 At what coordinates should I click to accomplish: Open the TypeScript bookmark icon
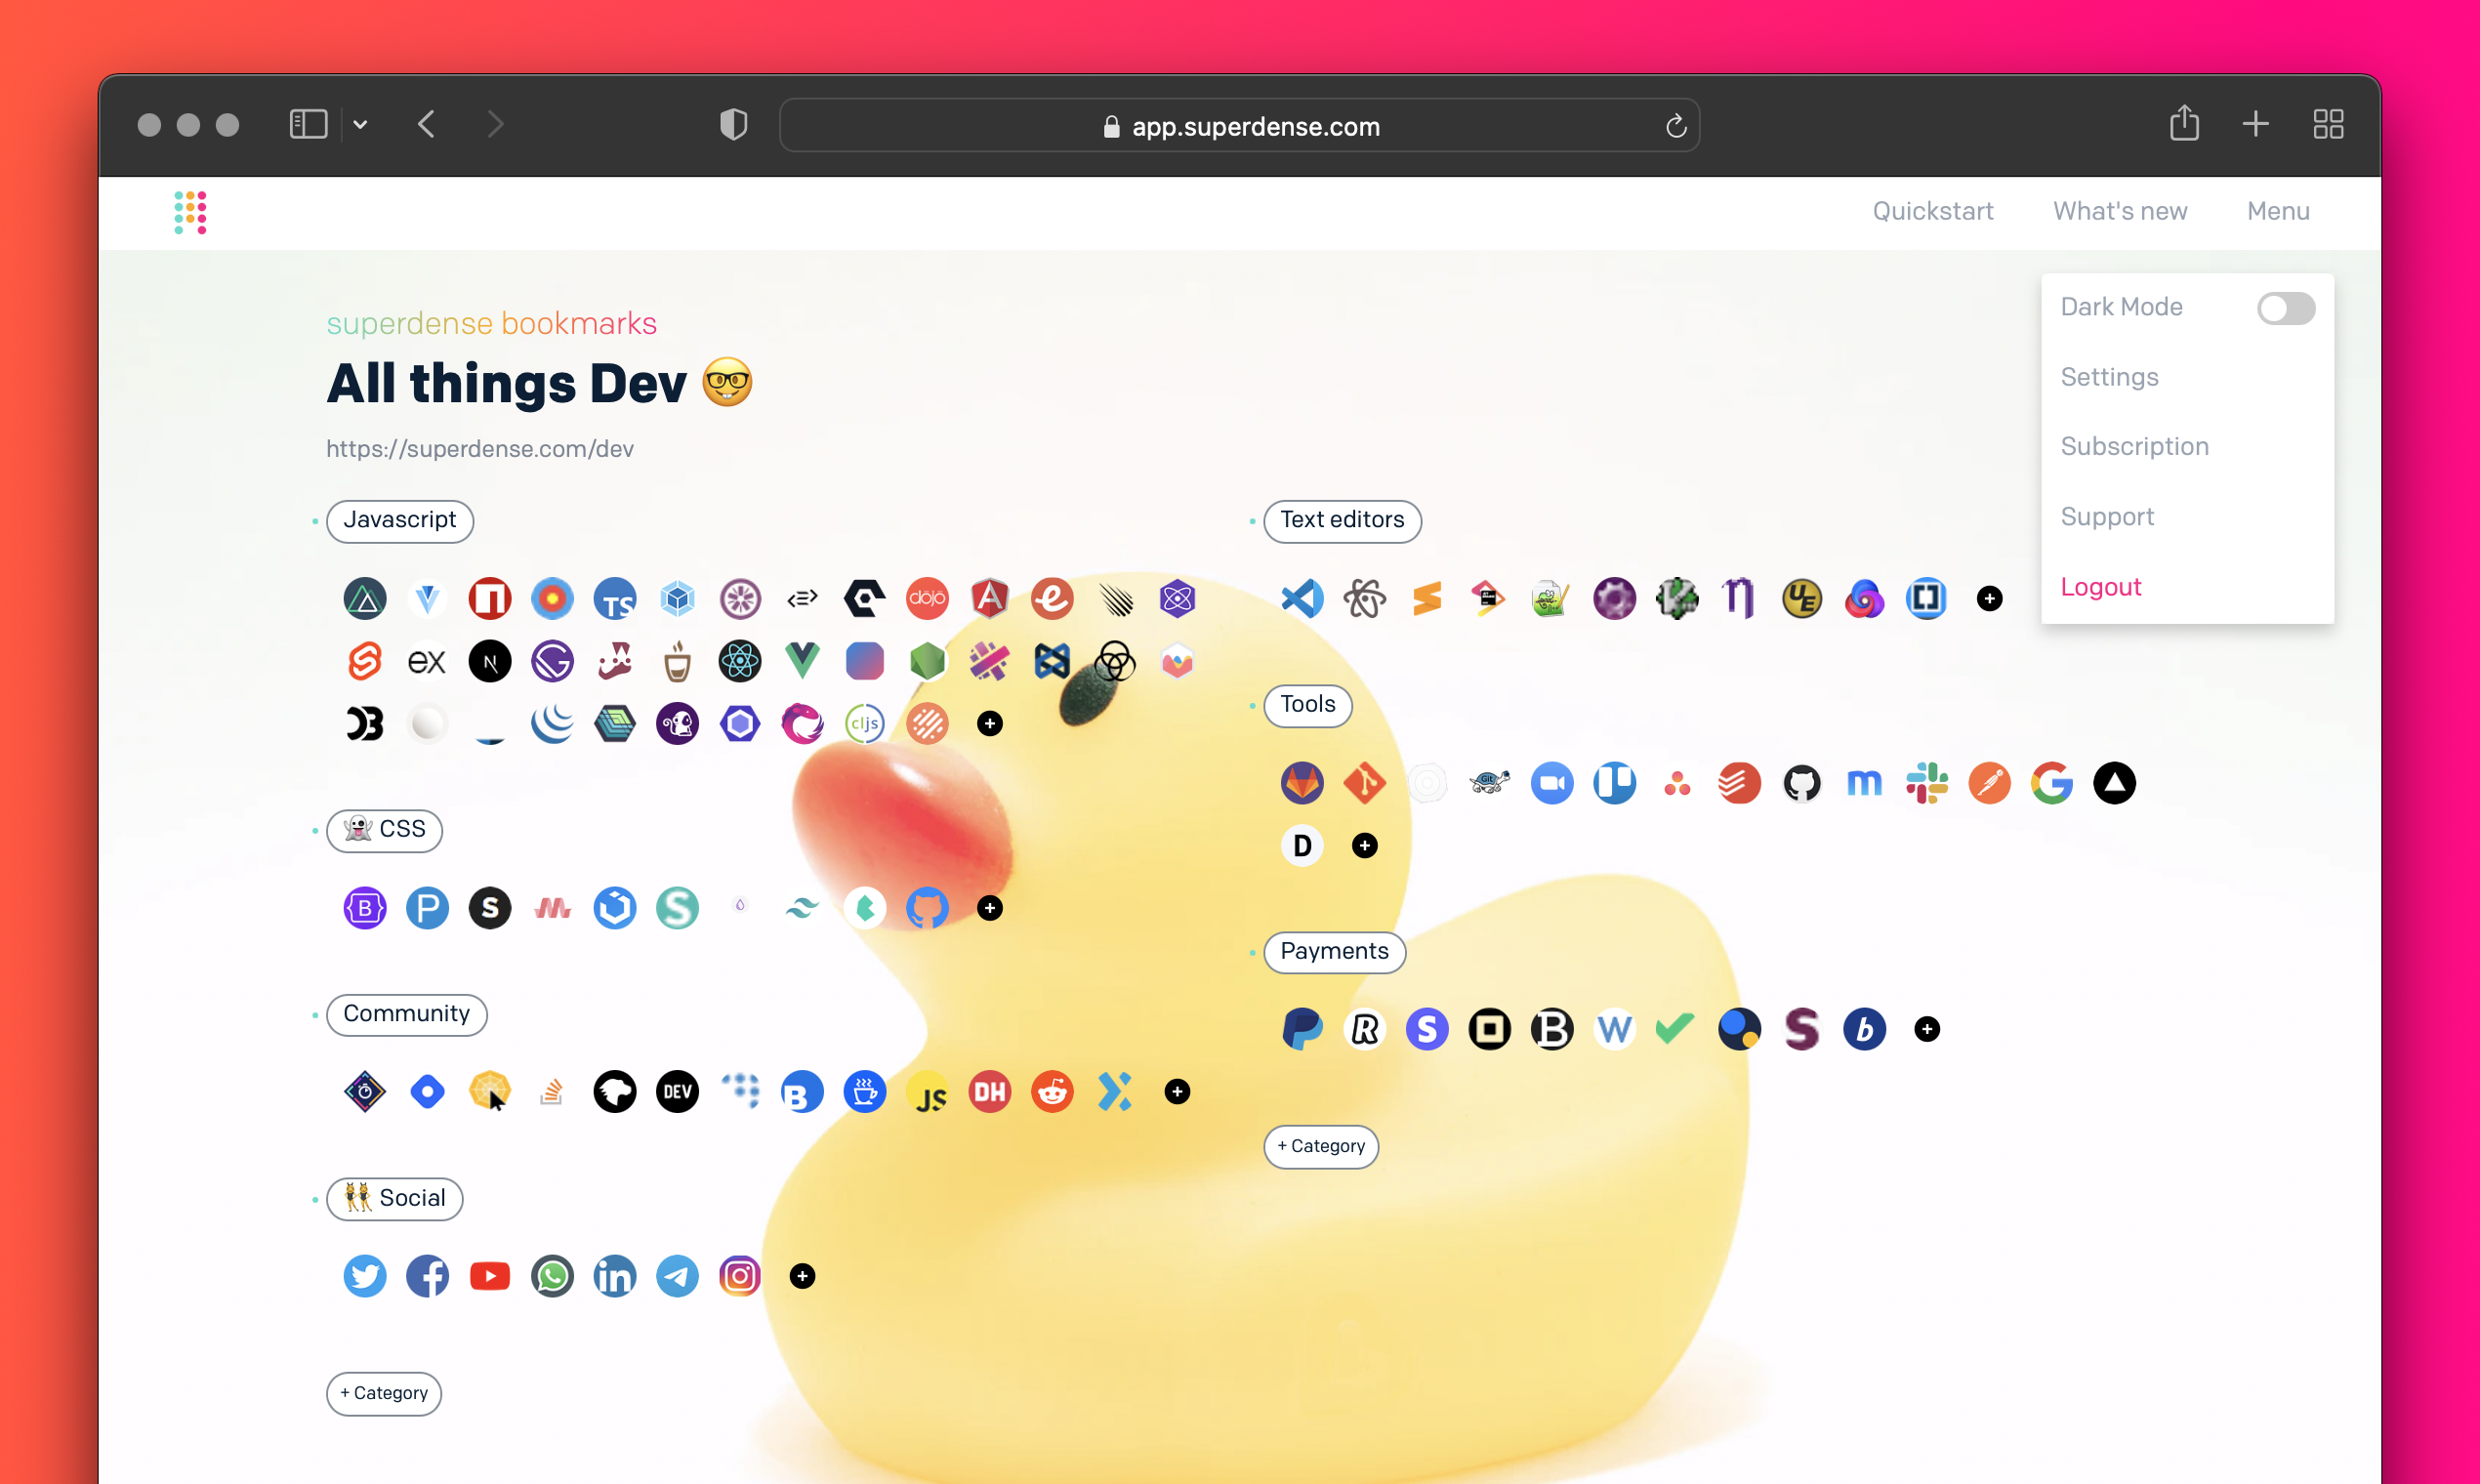pos(614,599)
